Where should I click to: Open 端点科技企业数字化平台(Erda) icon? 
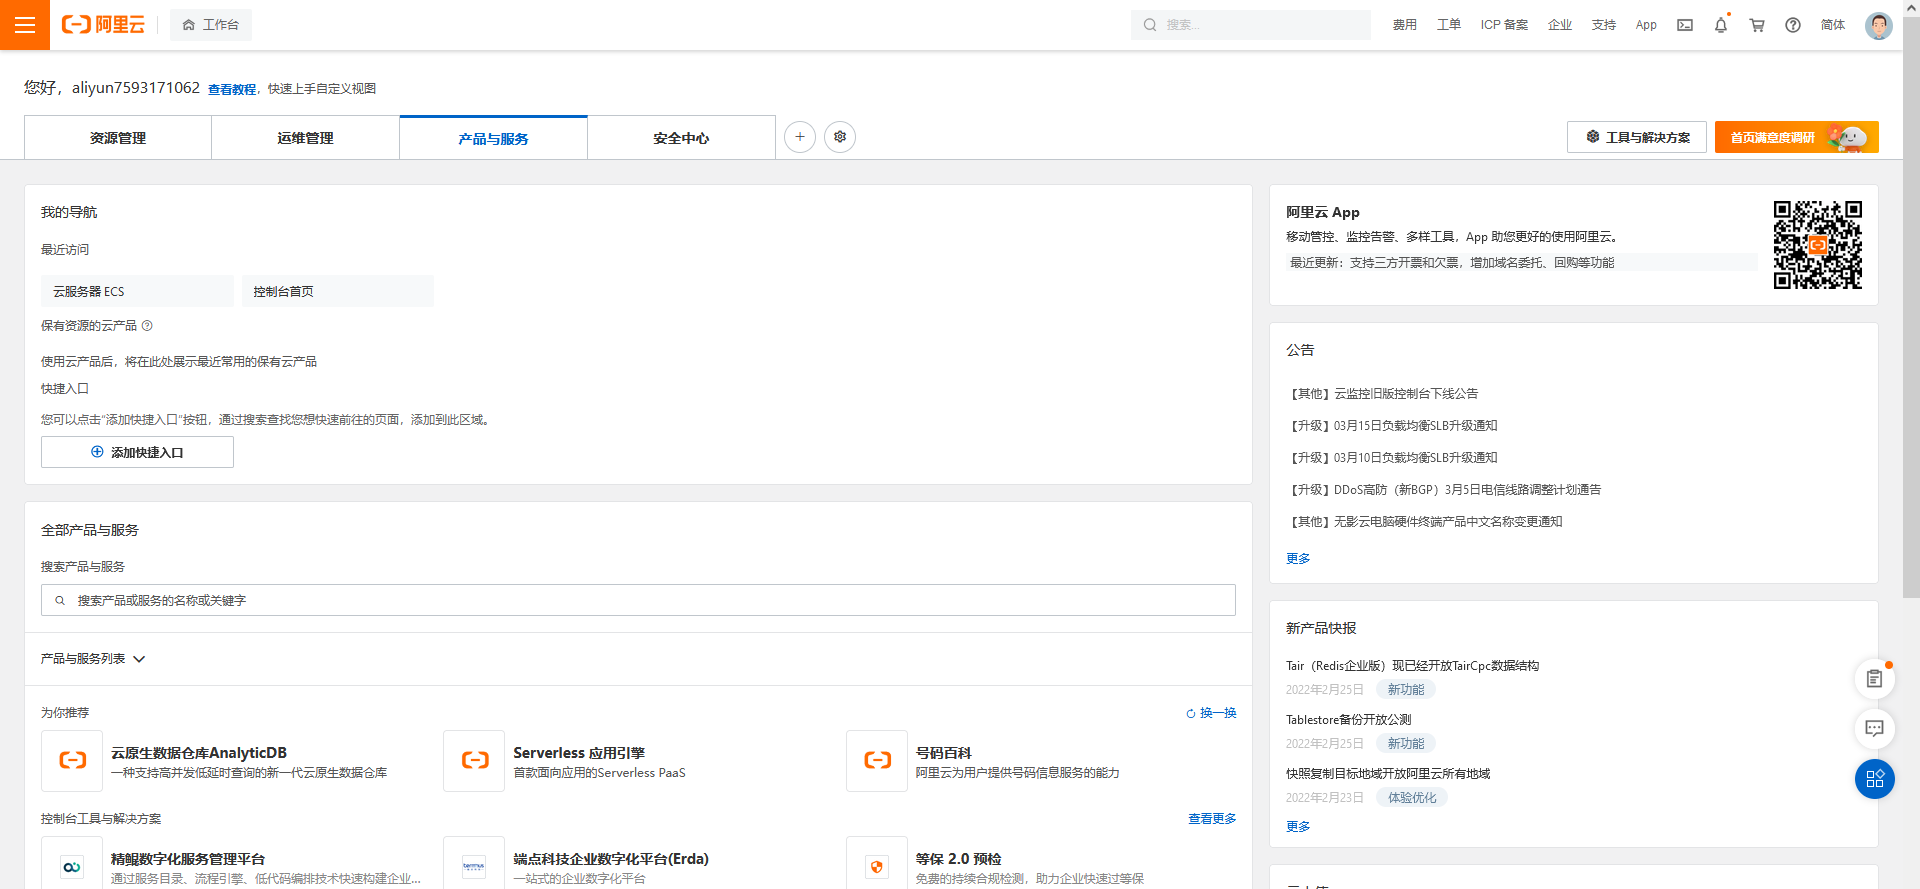474,865
